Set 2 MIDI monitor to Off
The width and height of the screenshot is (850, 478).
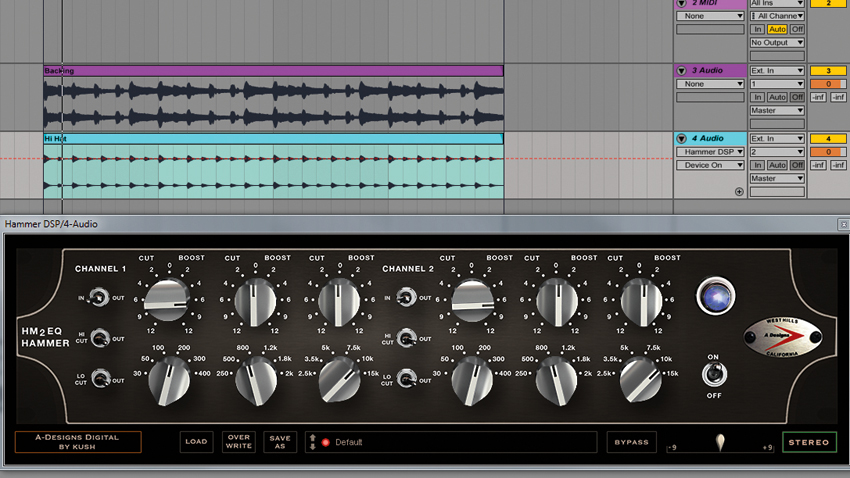coord(797,29)
